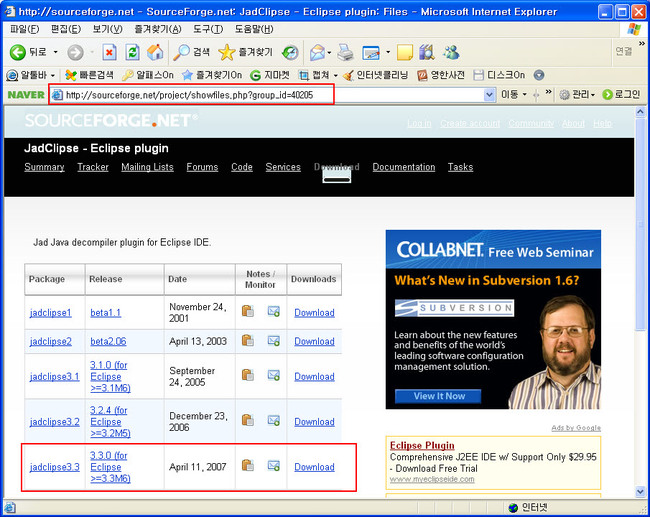650x517 pixels.
Task: Click 빠른검색 toolbar item
Action: (x=90, y=75)
